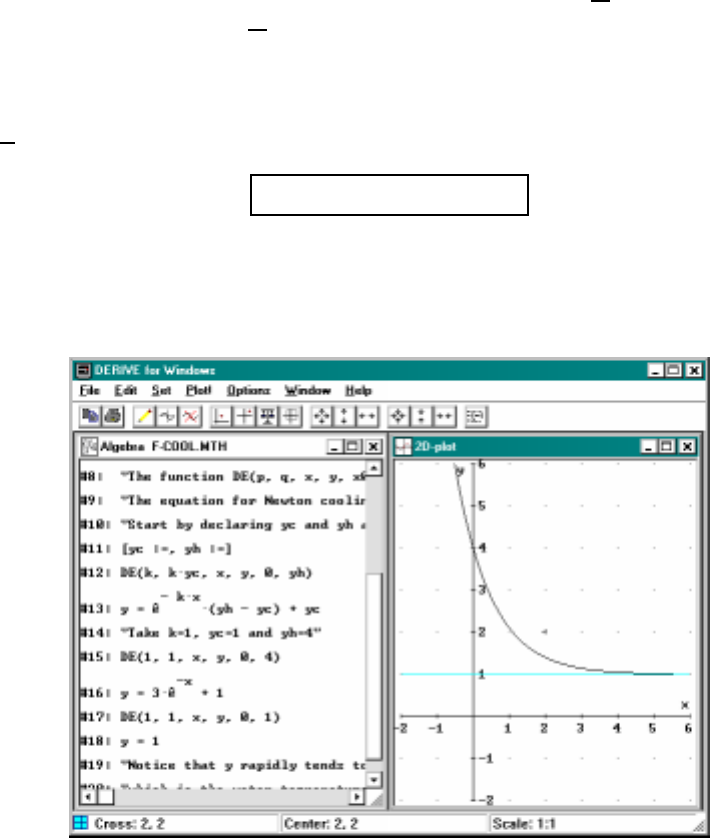Click the Algebra window horizontal scroll left arrow

click(x=88, y=797)
